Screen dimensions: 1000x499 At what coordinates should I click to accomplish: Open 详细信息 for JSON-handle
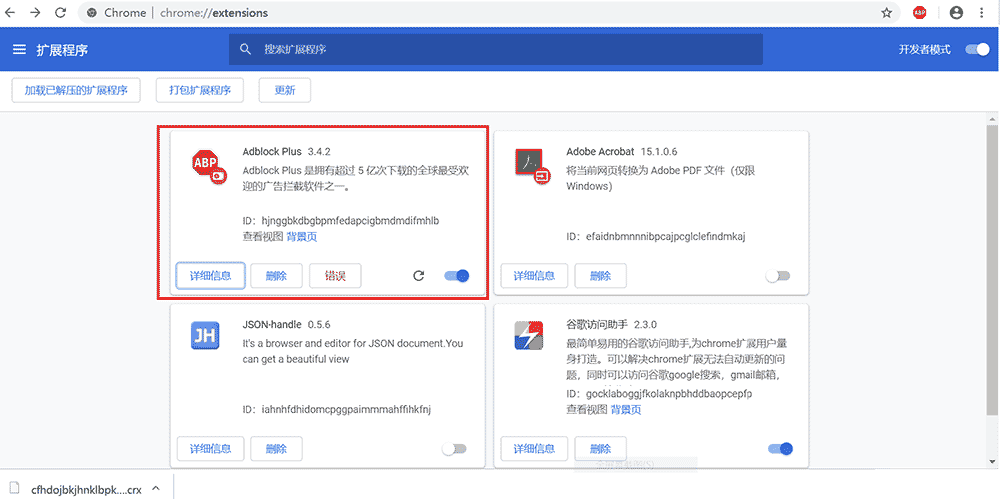pos(210,449)
